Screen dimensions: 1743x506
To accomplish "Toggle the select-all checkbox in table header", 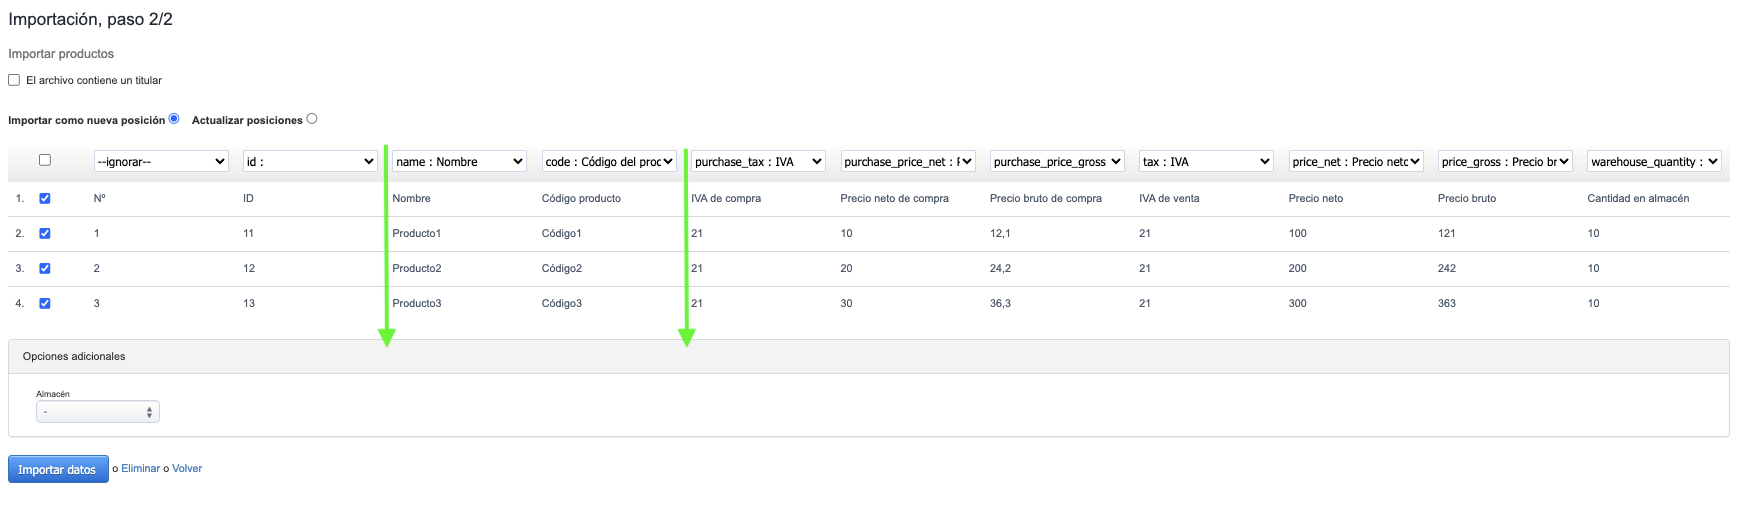I will [45, 160].
